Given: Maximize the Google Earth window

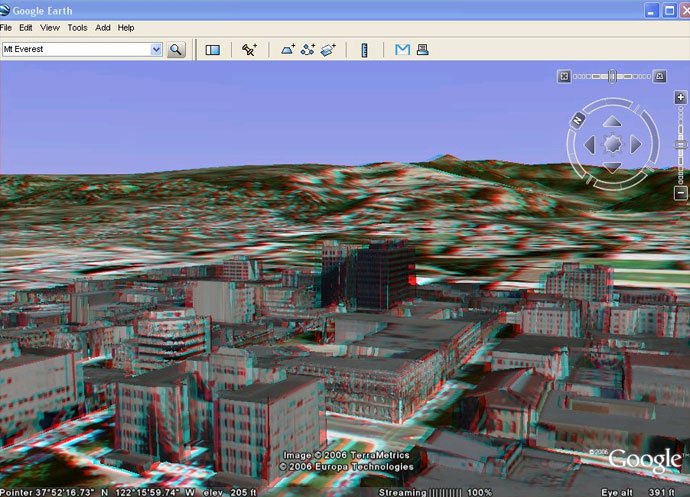Looking at the screenshot, I should [669, 11].
